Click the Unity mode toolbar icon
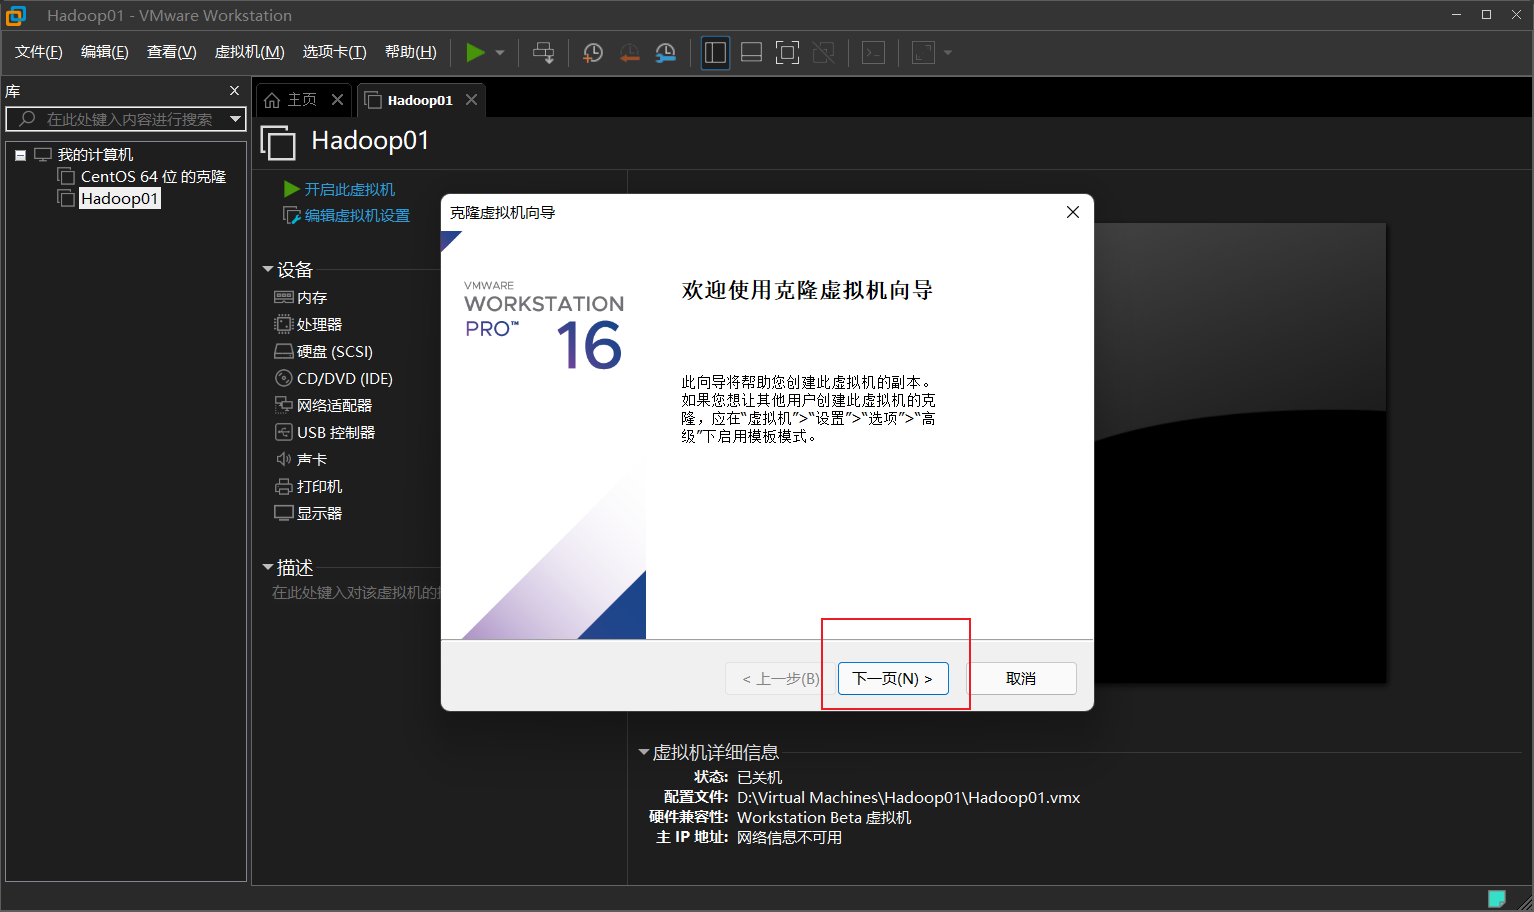The image size is (1534, 912). (824, 53)
